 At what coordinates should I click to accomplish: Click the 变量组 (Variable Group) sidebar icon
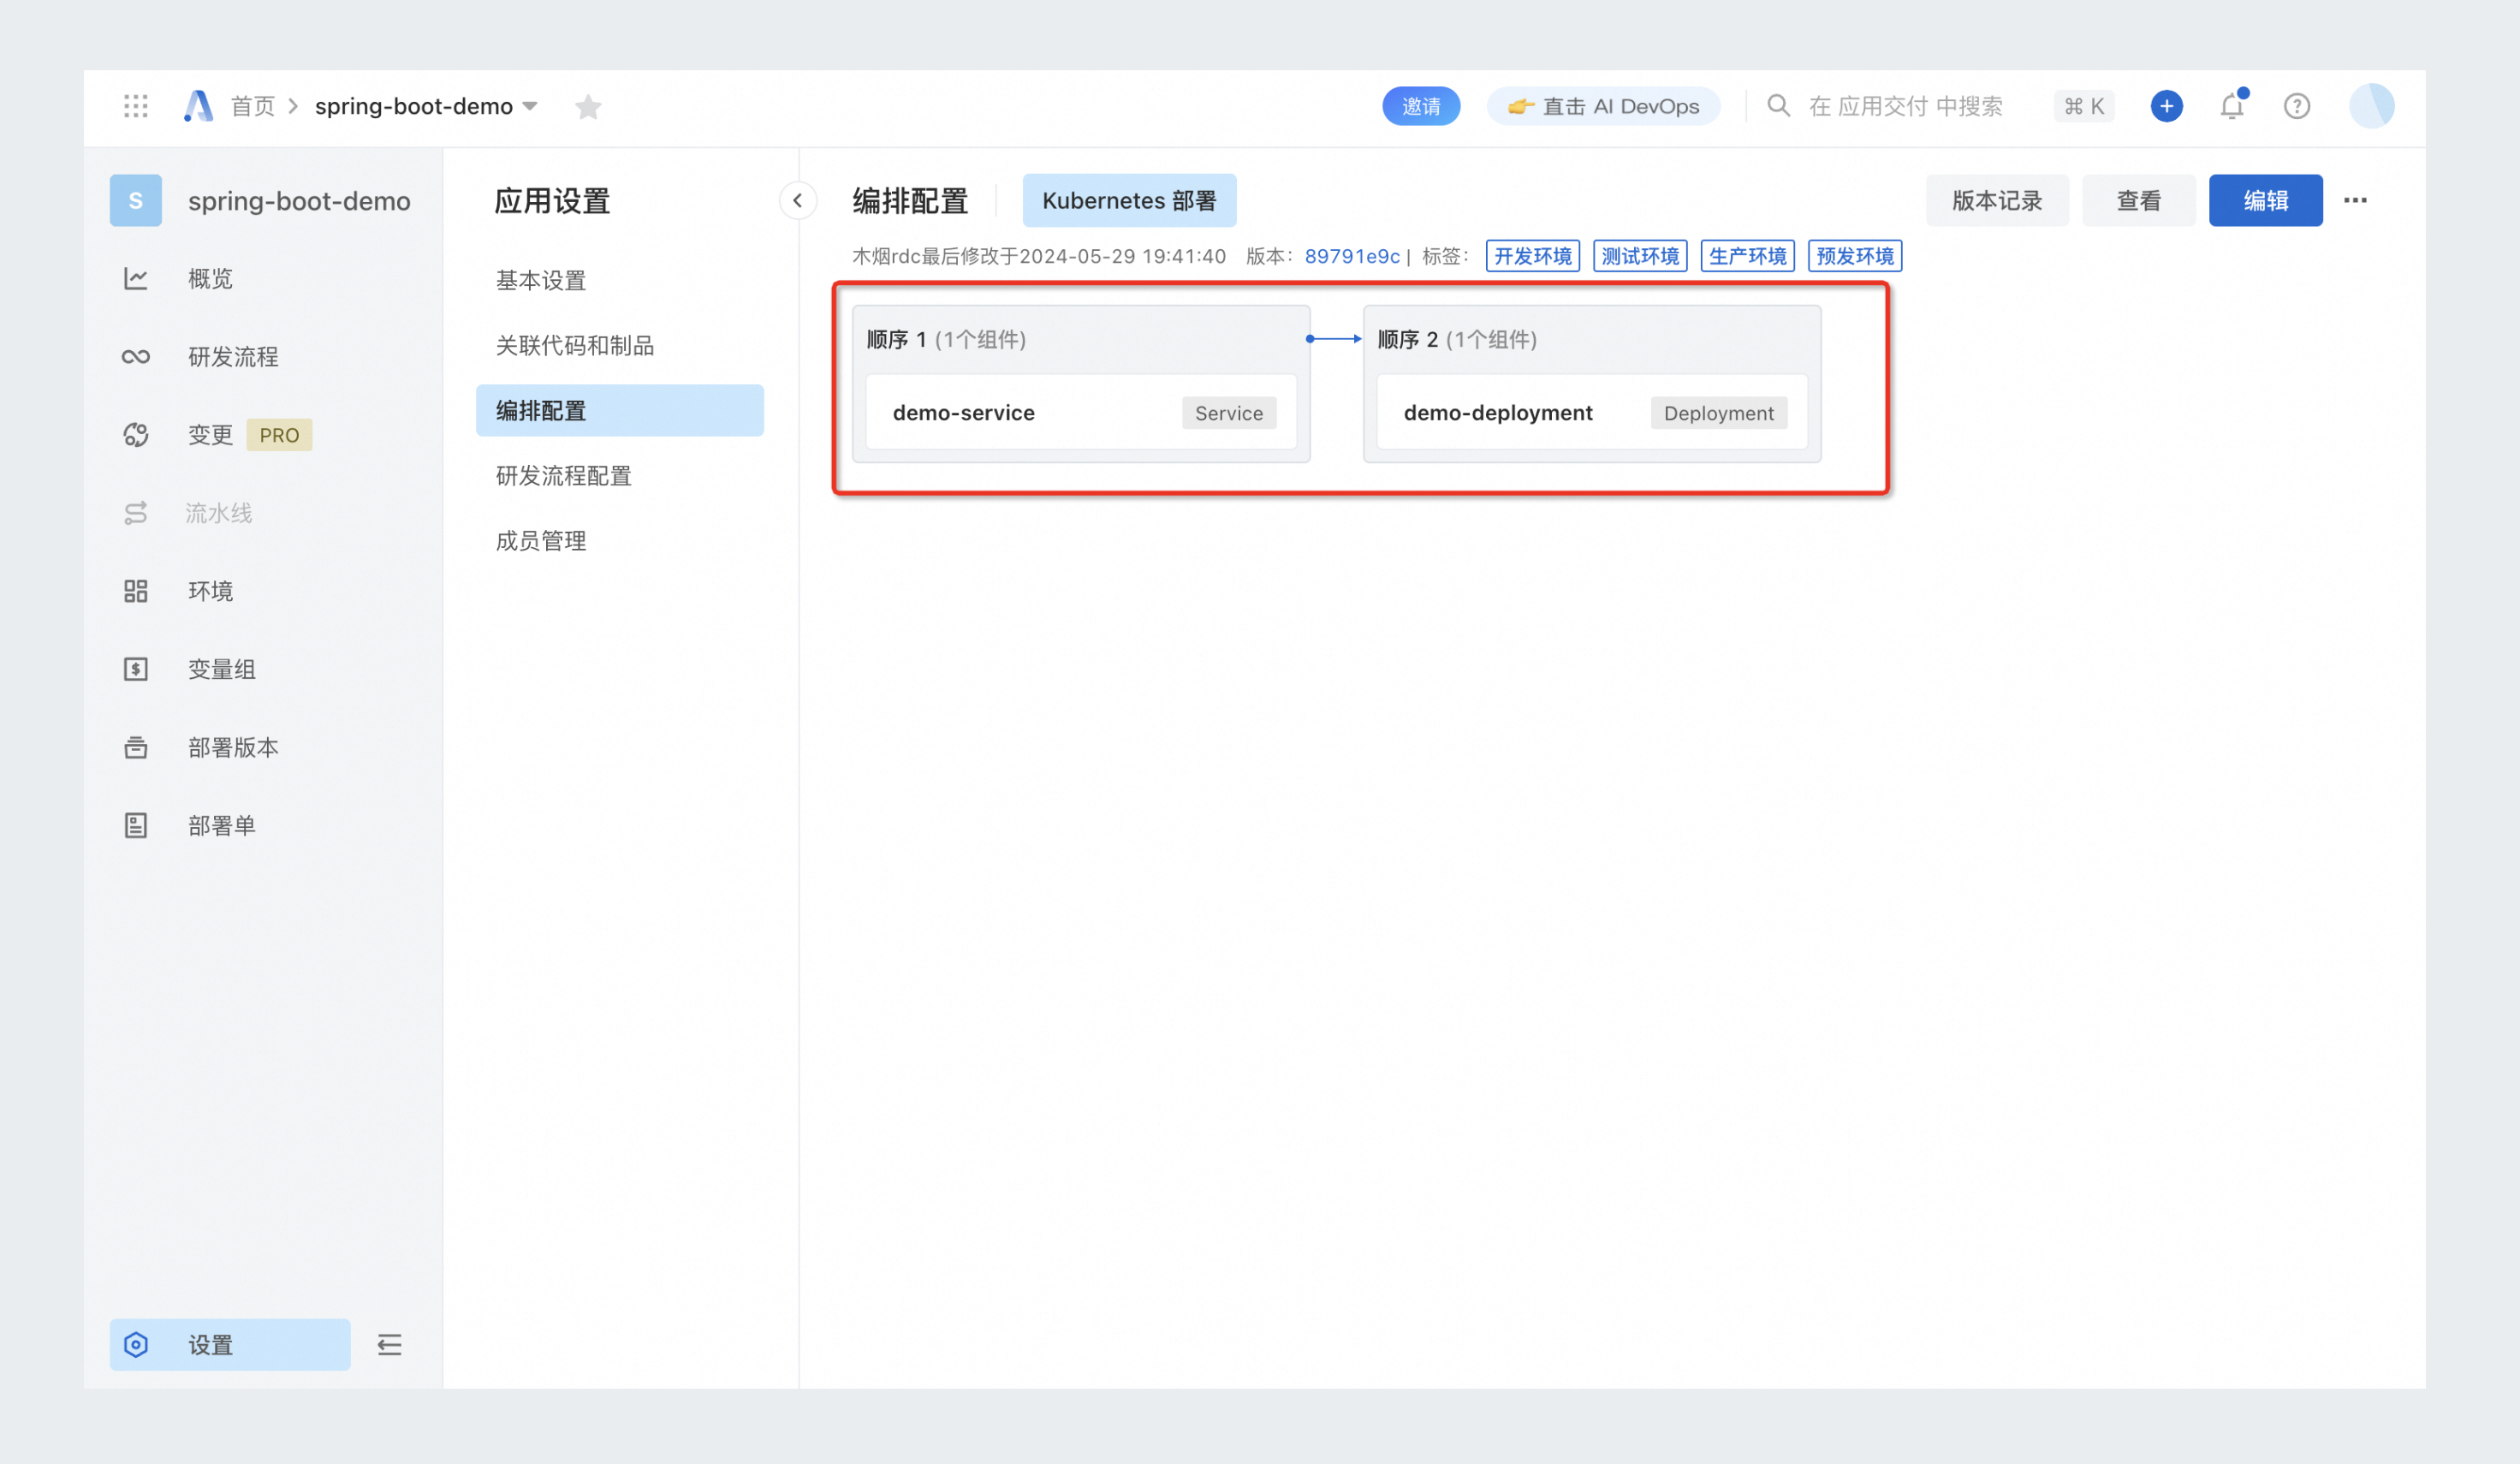pos(136,670)
